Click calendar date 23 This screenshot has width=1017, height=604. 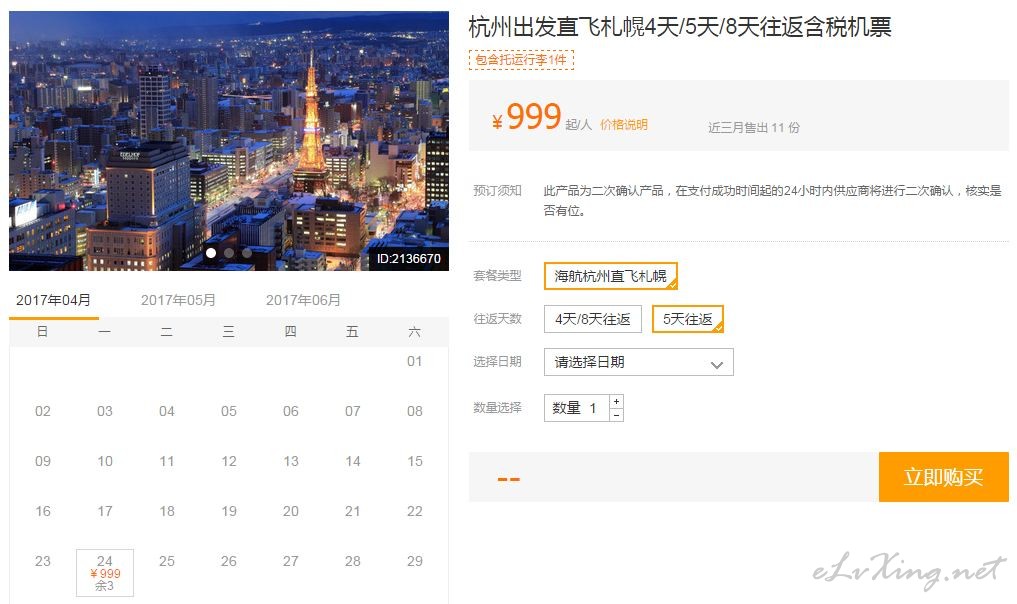pyautogui.click(x=43, y=561)
